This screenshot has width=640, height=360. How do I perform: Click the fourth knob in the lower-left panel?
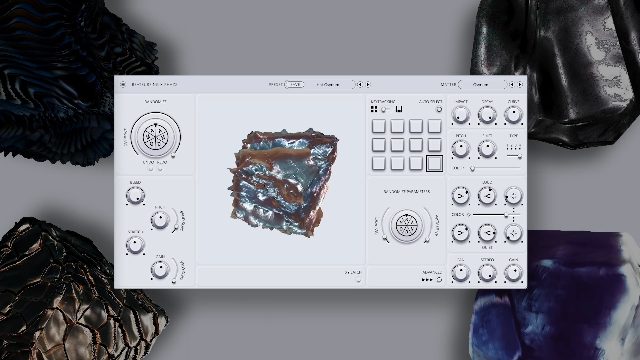[x=160, y=269]
